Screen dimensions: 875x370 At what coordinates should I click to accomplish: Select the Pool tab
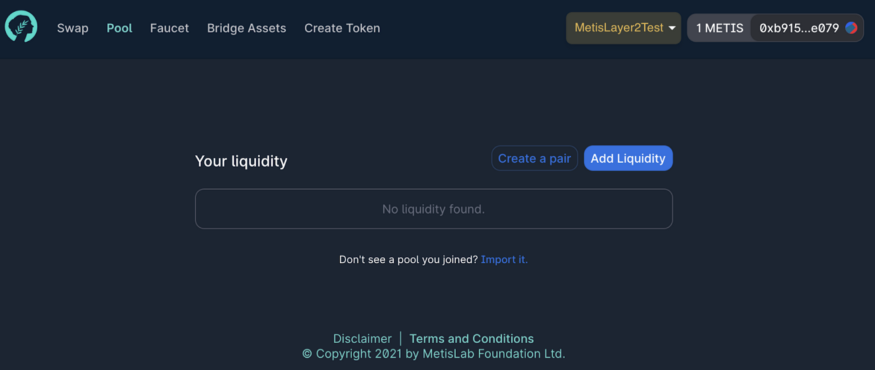[119, 28]
